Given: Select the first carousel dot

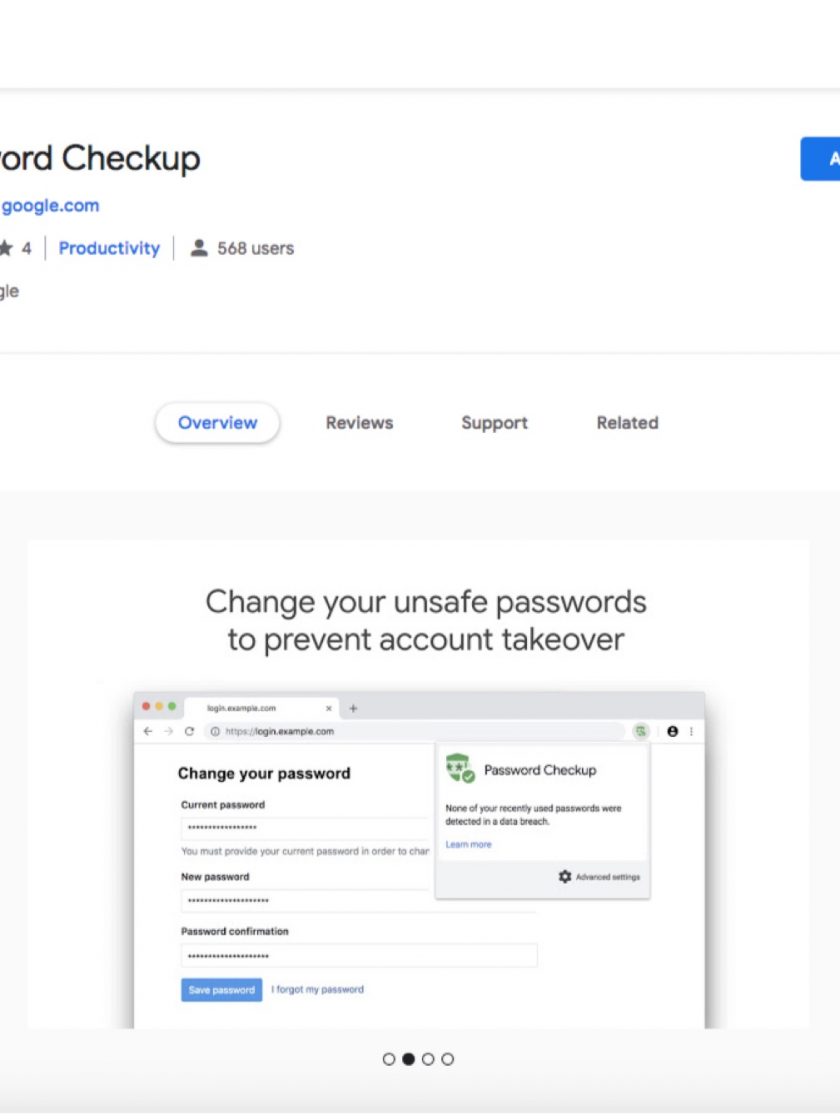Looking at the screenshot, I should click(x=389, y=1059).
